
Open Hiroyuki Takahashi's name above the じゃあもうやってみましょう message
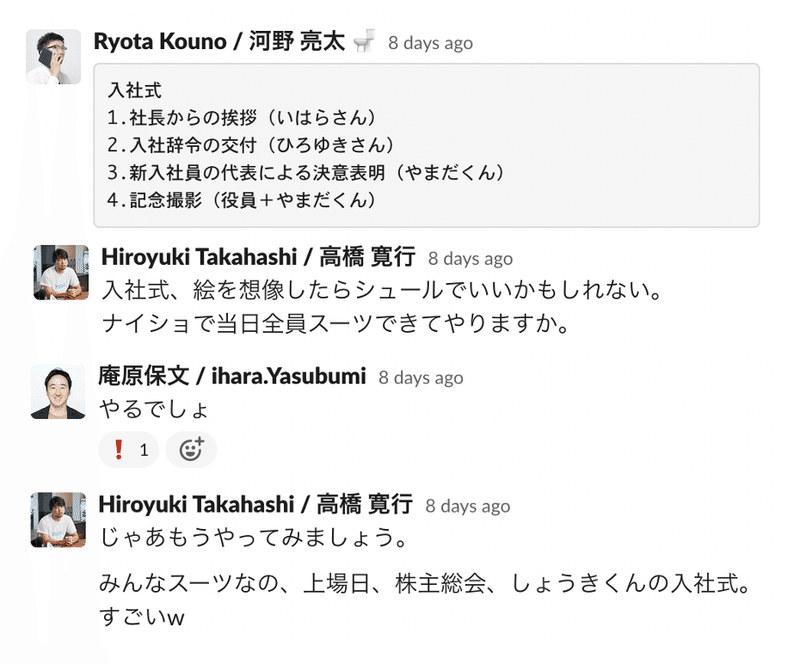(255, 504)
